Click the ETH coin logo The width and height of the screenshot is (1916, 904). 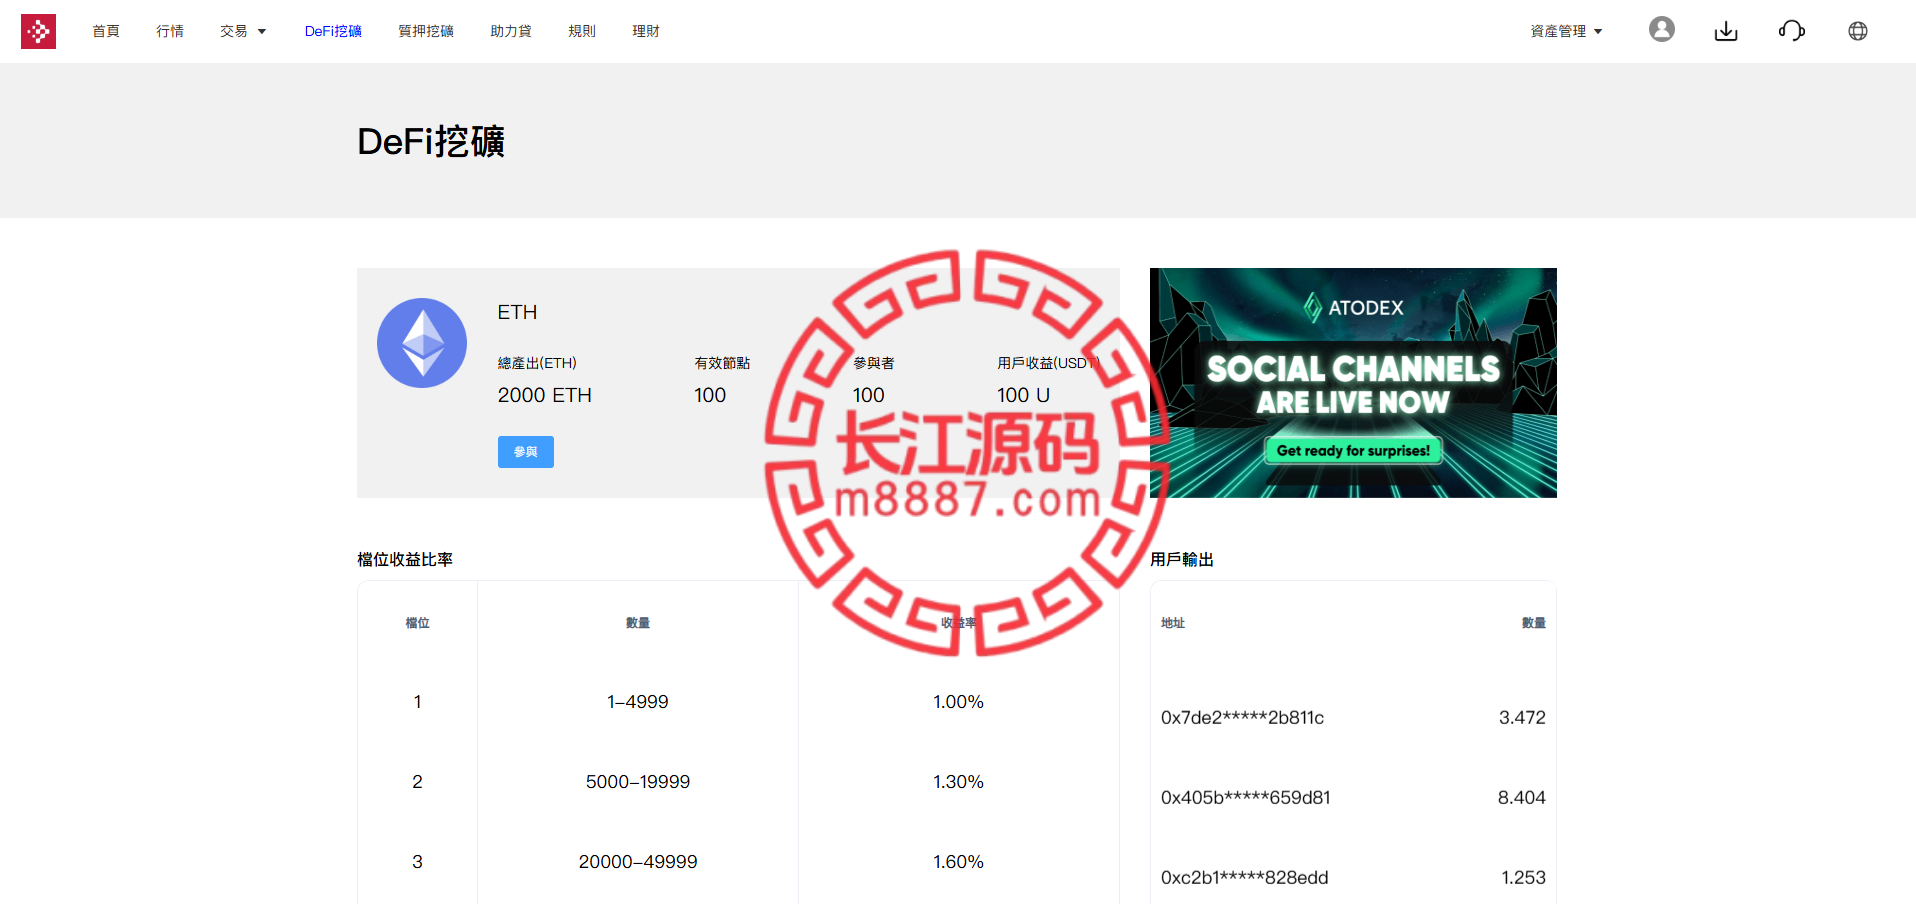tap(422, 343)
